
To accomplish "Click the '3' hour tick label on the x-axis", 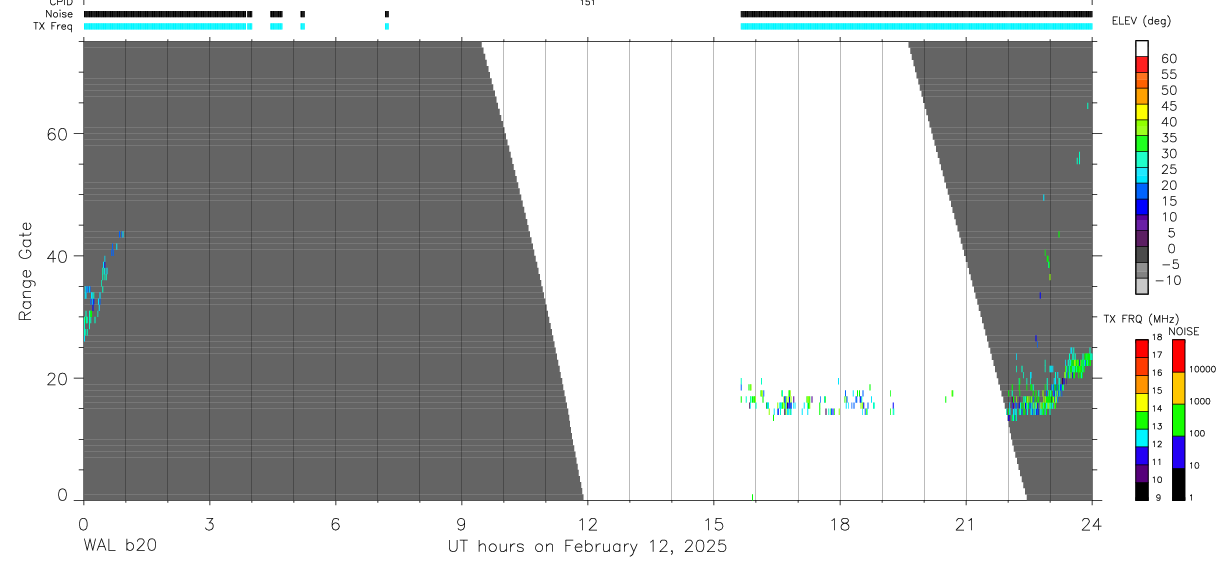I will pos(209,523).
